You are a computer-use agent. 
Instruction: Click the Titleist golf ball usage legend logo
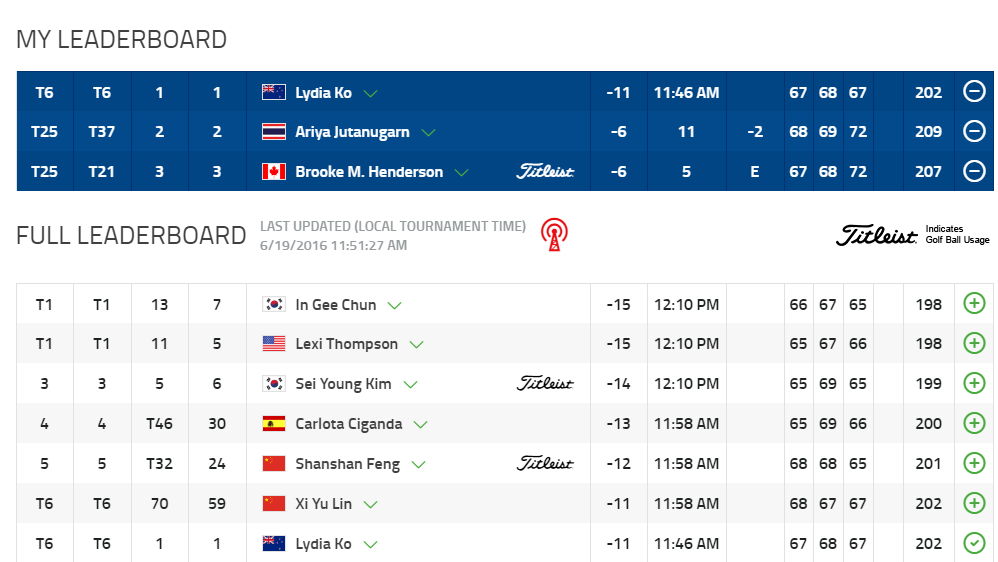tap(876, 236)
